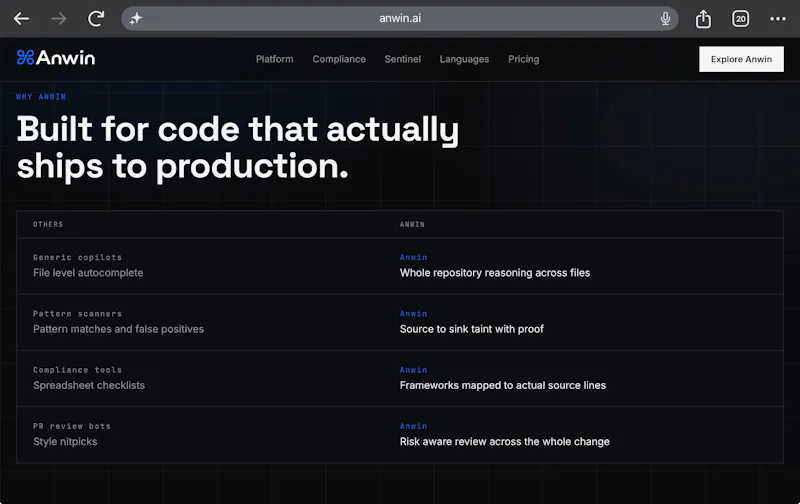Click the sparkle icon in the address bar
Viewport: 800px width, 504px height.
tap(136, 19)
